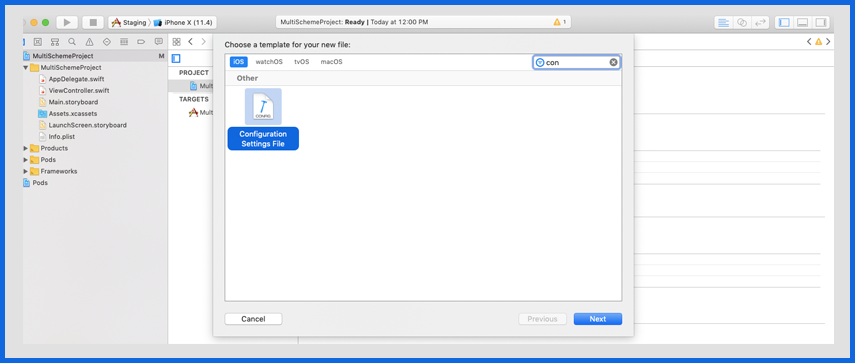Open the source control navigator icon
The height and width of the screenshot is (363, 855).
tap(38, 41)
